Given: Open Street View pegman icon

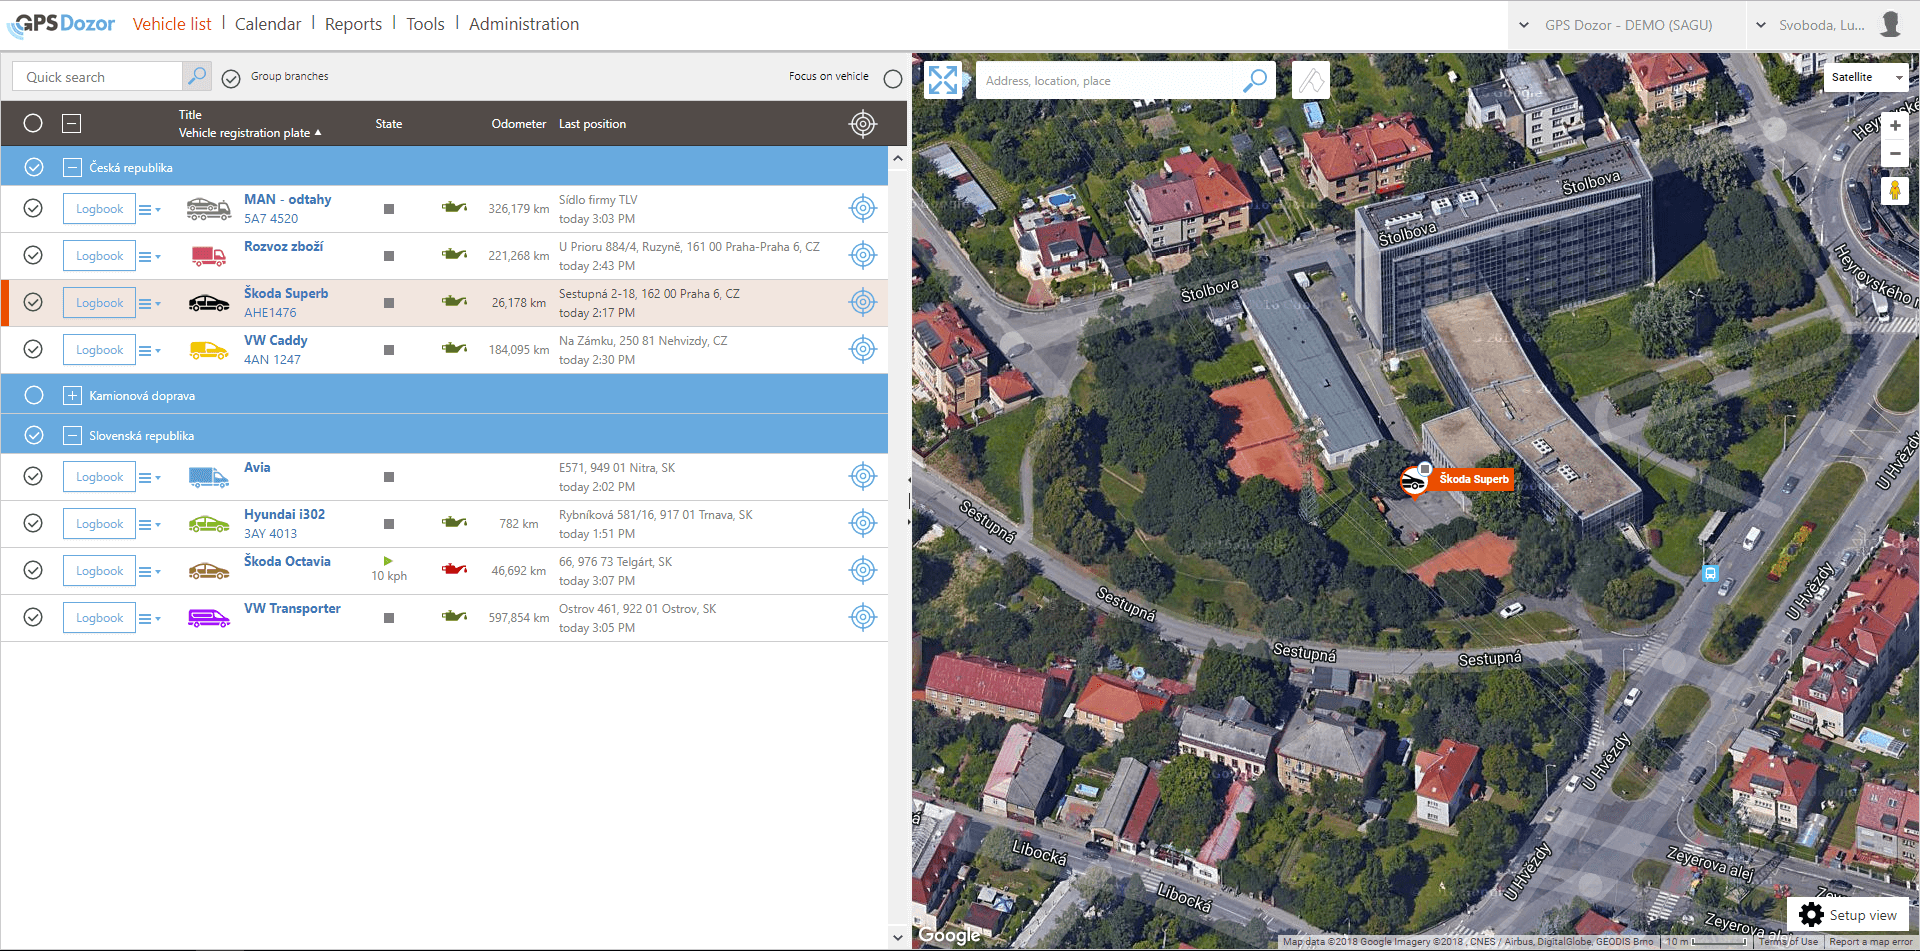Looking at the screenshot, I should [x=1894, y=190].
